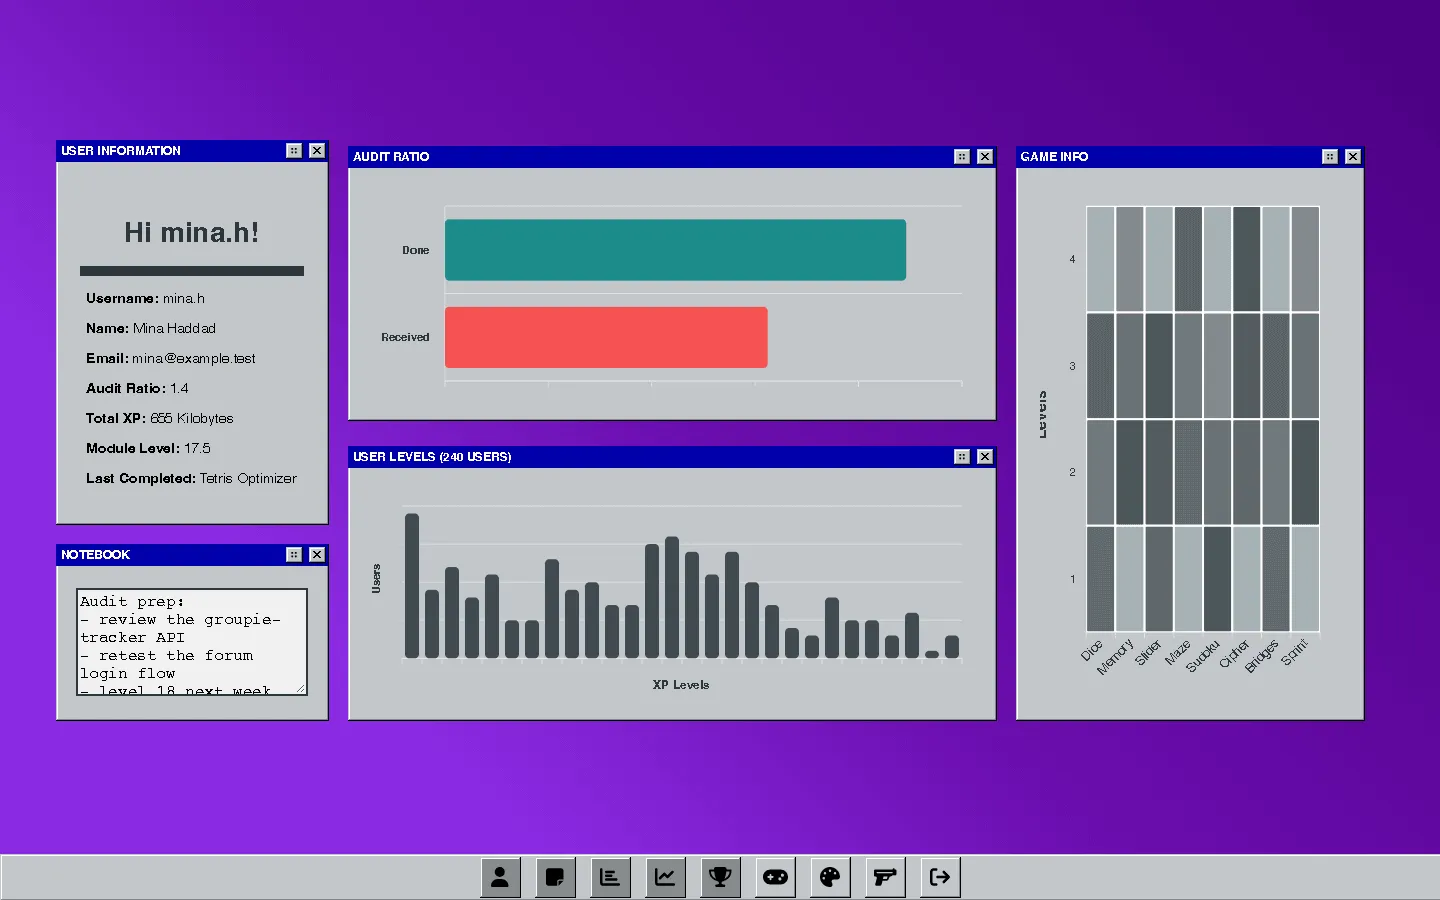Click the user profile icon in the taskbar
The height and width of the screenshot is (900, 1440).
(x=500, y=877)
